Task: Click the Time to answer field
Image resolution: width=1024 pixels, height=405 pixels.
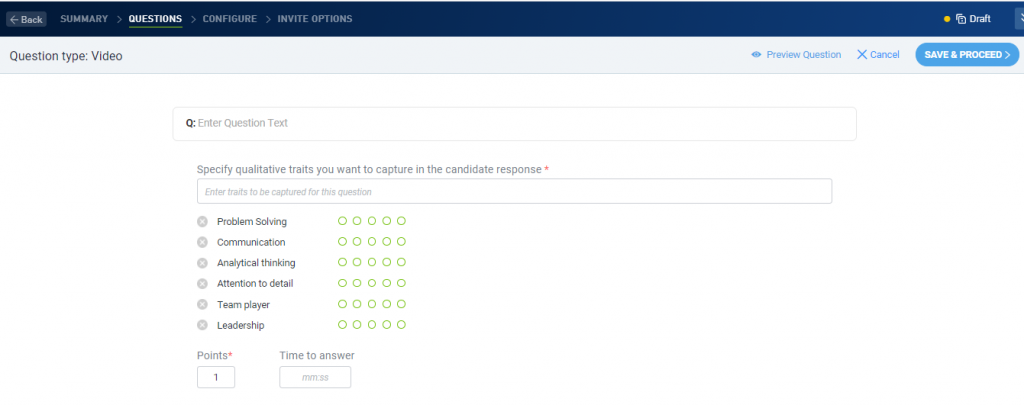Action: point(315,377)
